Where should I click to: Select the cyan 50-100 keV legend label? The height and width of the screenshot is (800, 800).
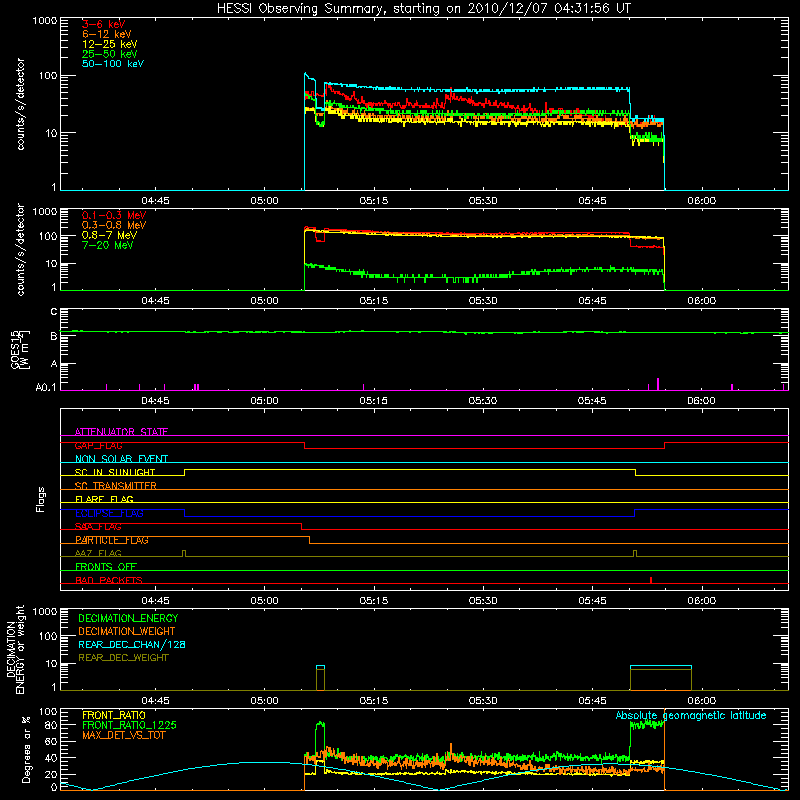(x=113, y=64)
